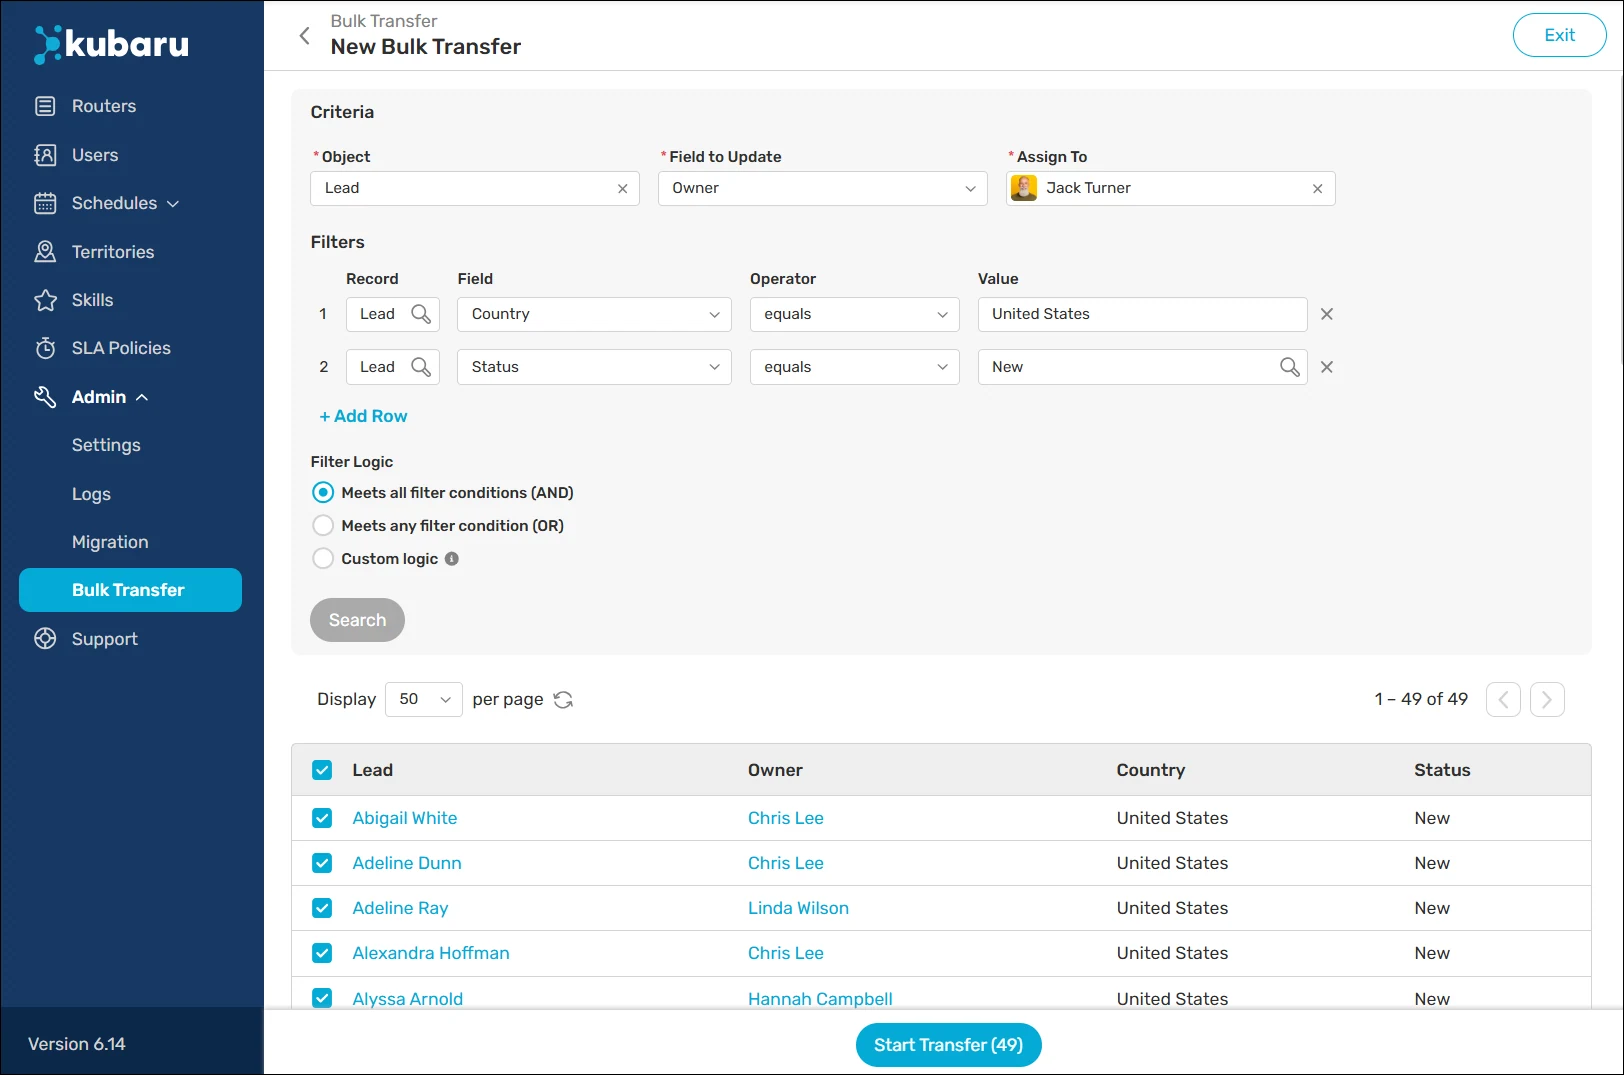Toggle the select-all Lead checkbox
1624x1075 pixels.
322,770
